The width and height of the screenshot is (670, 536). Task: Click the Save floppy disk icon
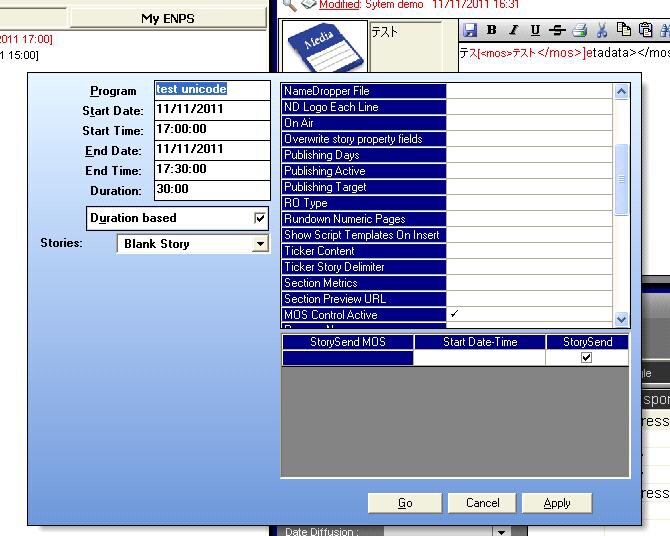pyautogui.click(x=470, y=30)
